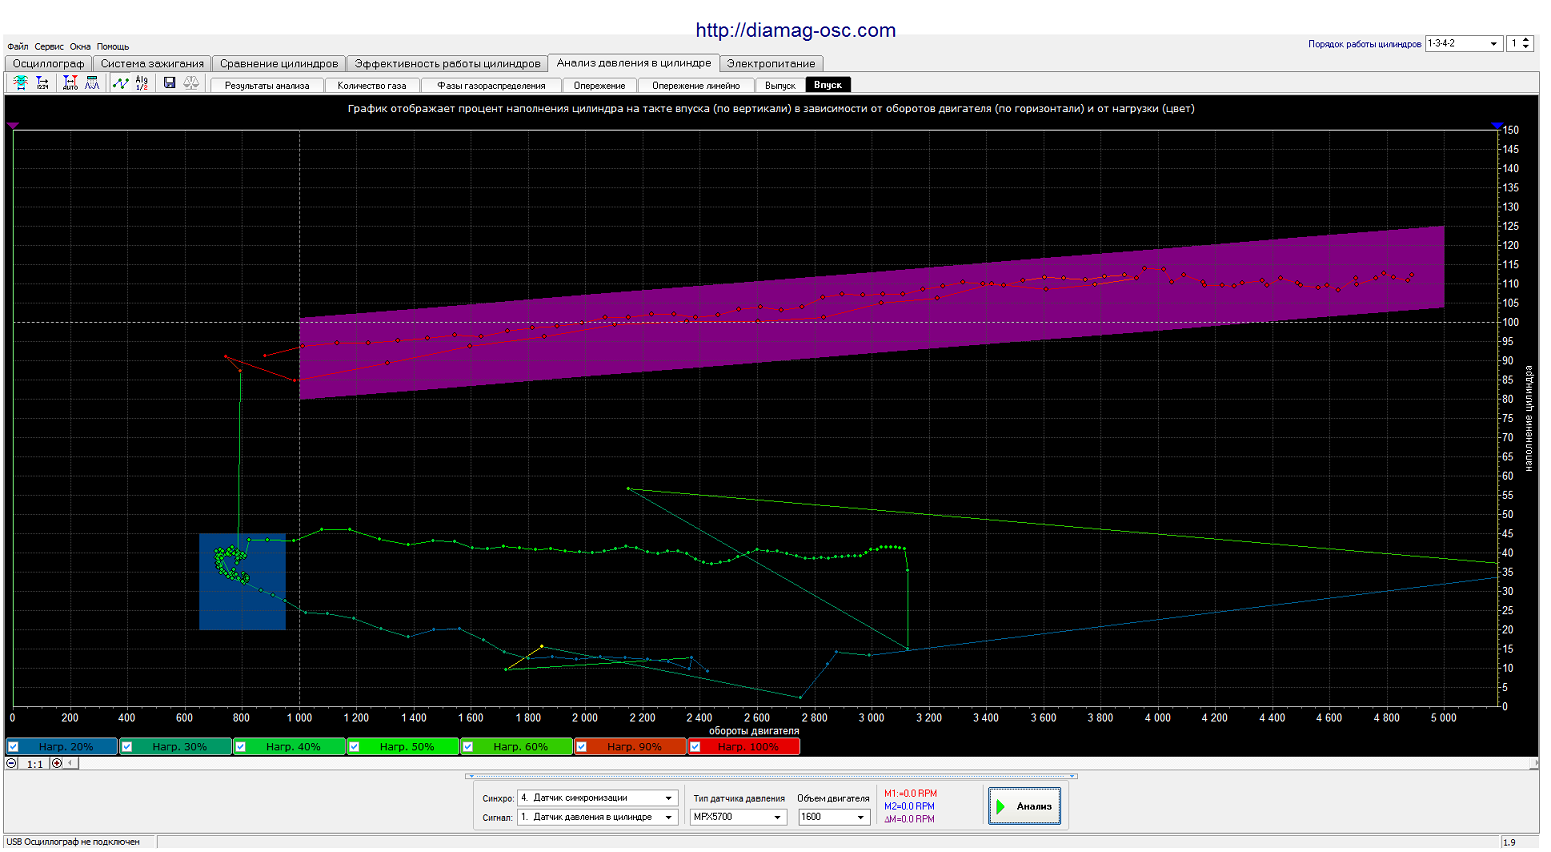The image size is (1551, 852).
Task: Click the Анализ start button
Action: (1025, 806)
